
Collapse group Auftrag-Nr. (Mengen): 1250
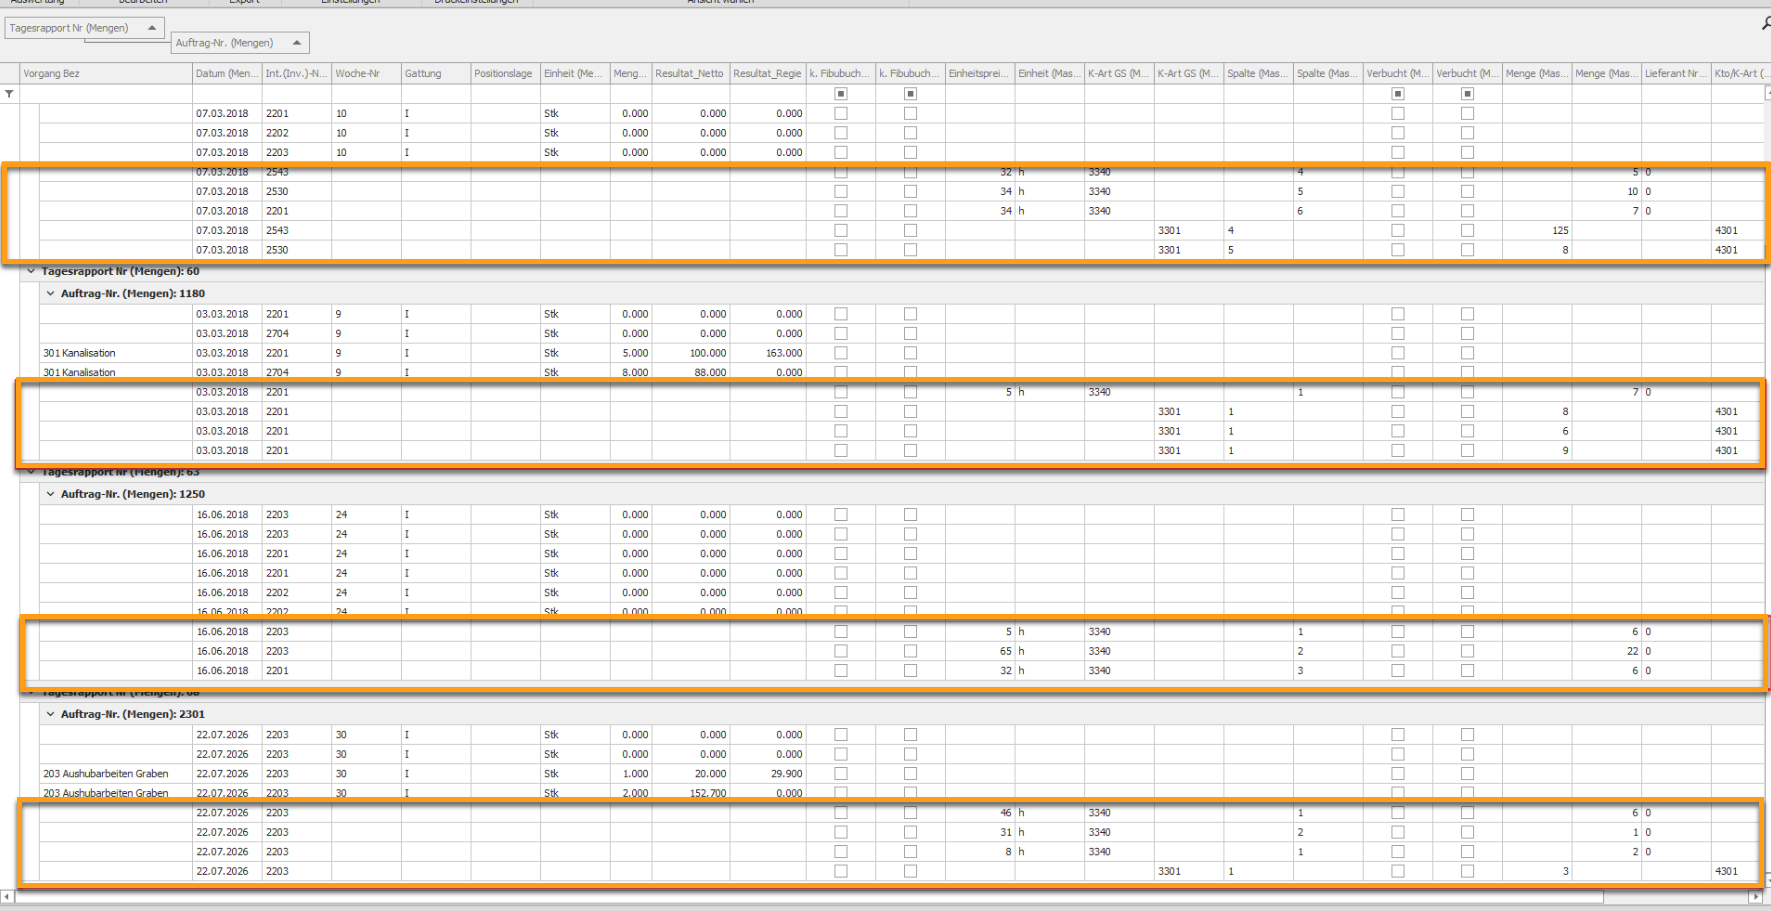[x=50, y=494]
